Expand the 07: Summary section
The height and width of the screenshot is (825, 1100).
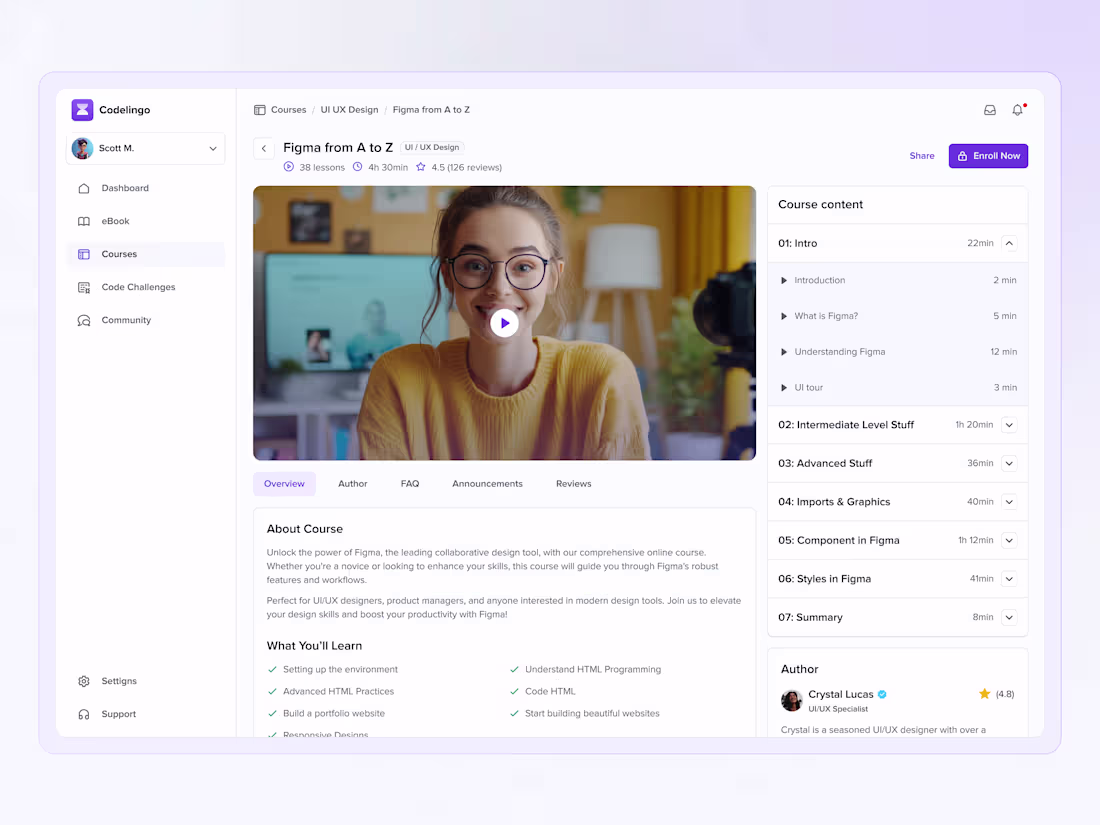click(1008, 617)
